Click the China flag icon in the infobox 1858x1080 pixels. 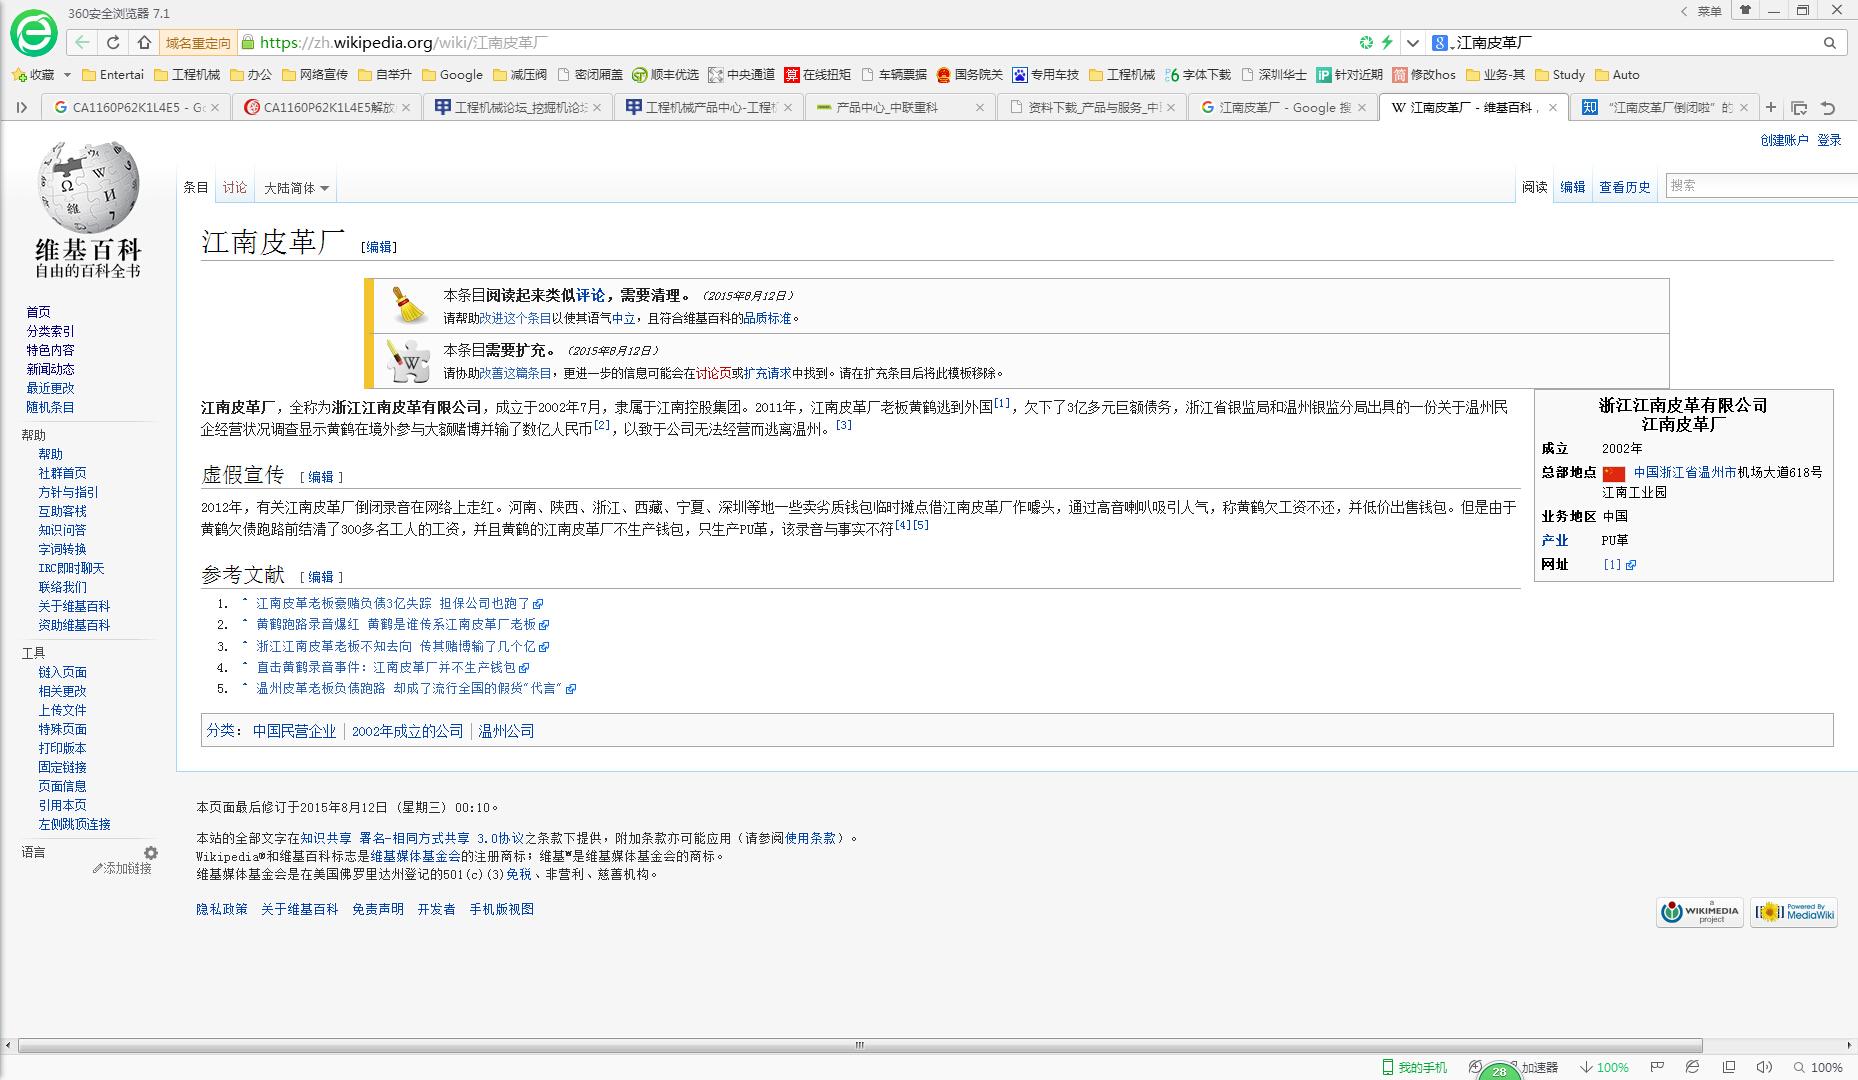pos(1614,473)
